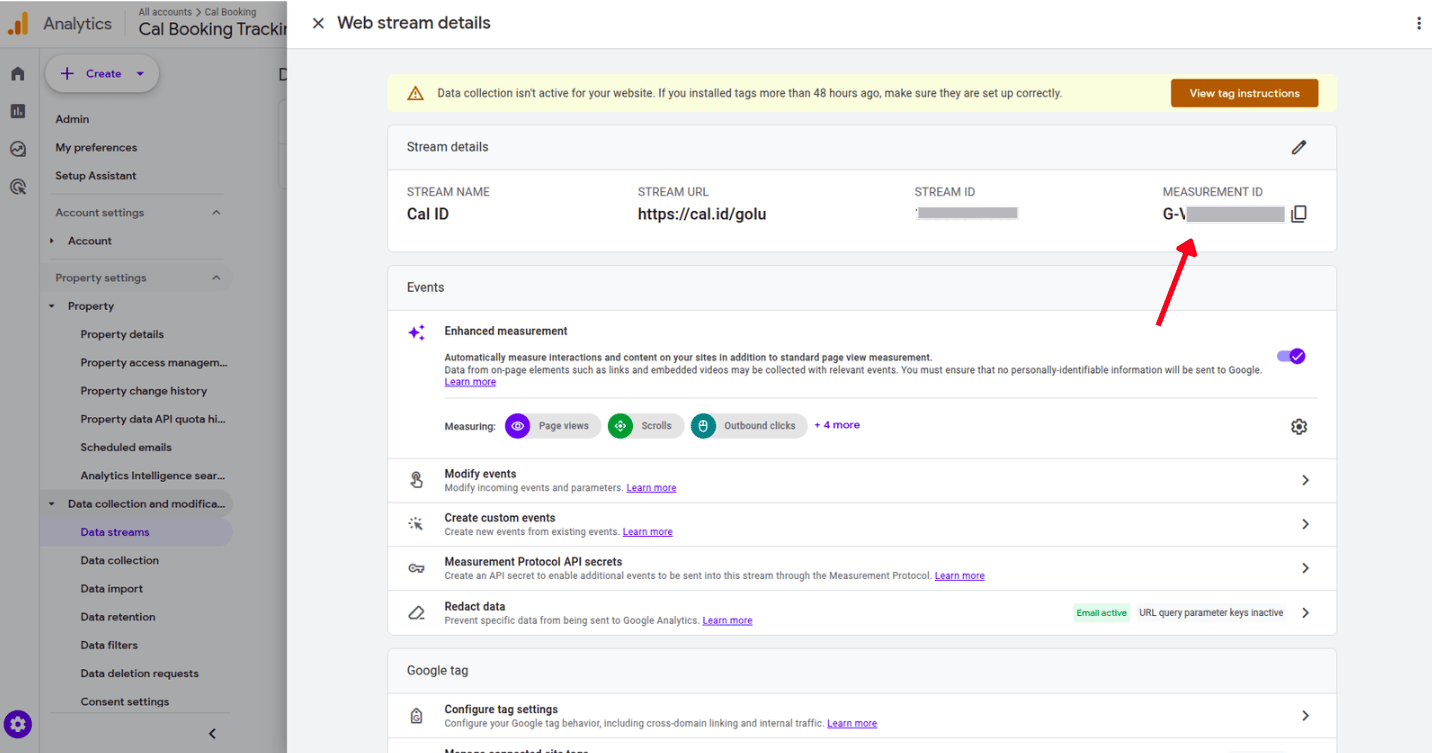Click the Outbound clicks mouse icon
1432x753 pixels.
(x=703, y=426)
